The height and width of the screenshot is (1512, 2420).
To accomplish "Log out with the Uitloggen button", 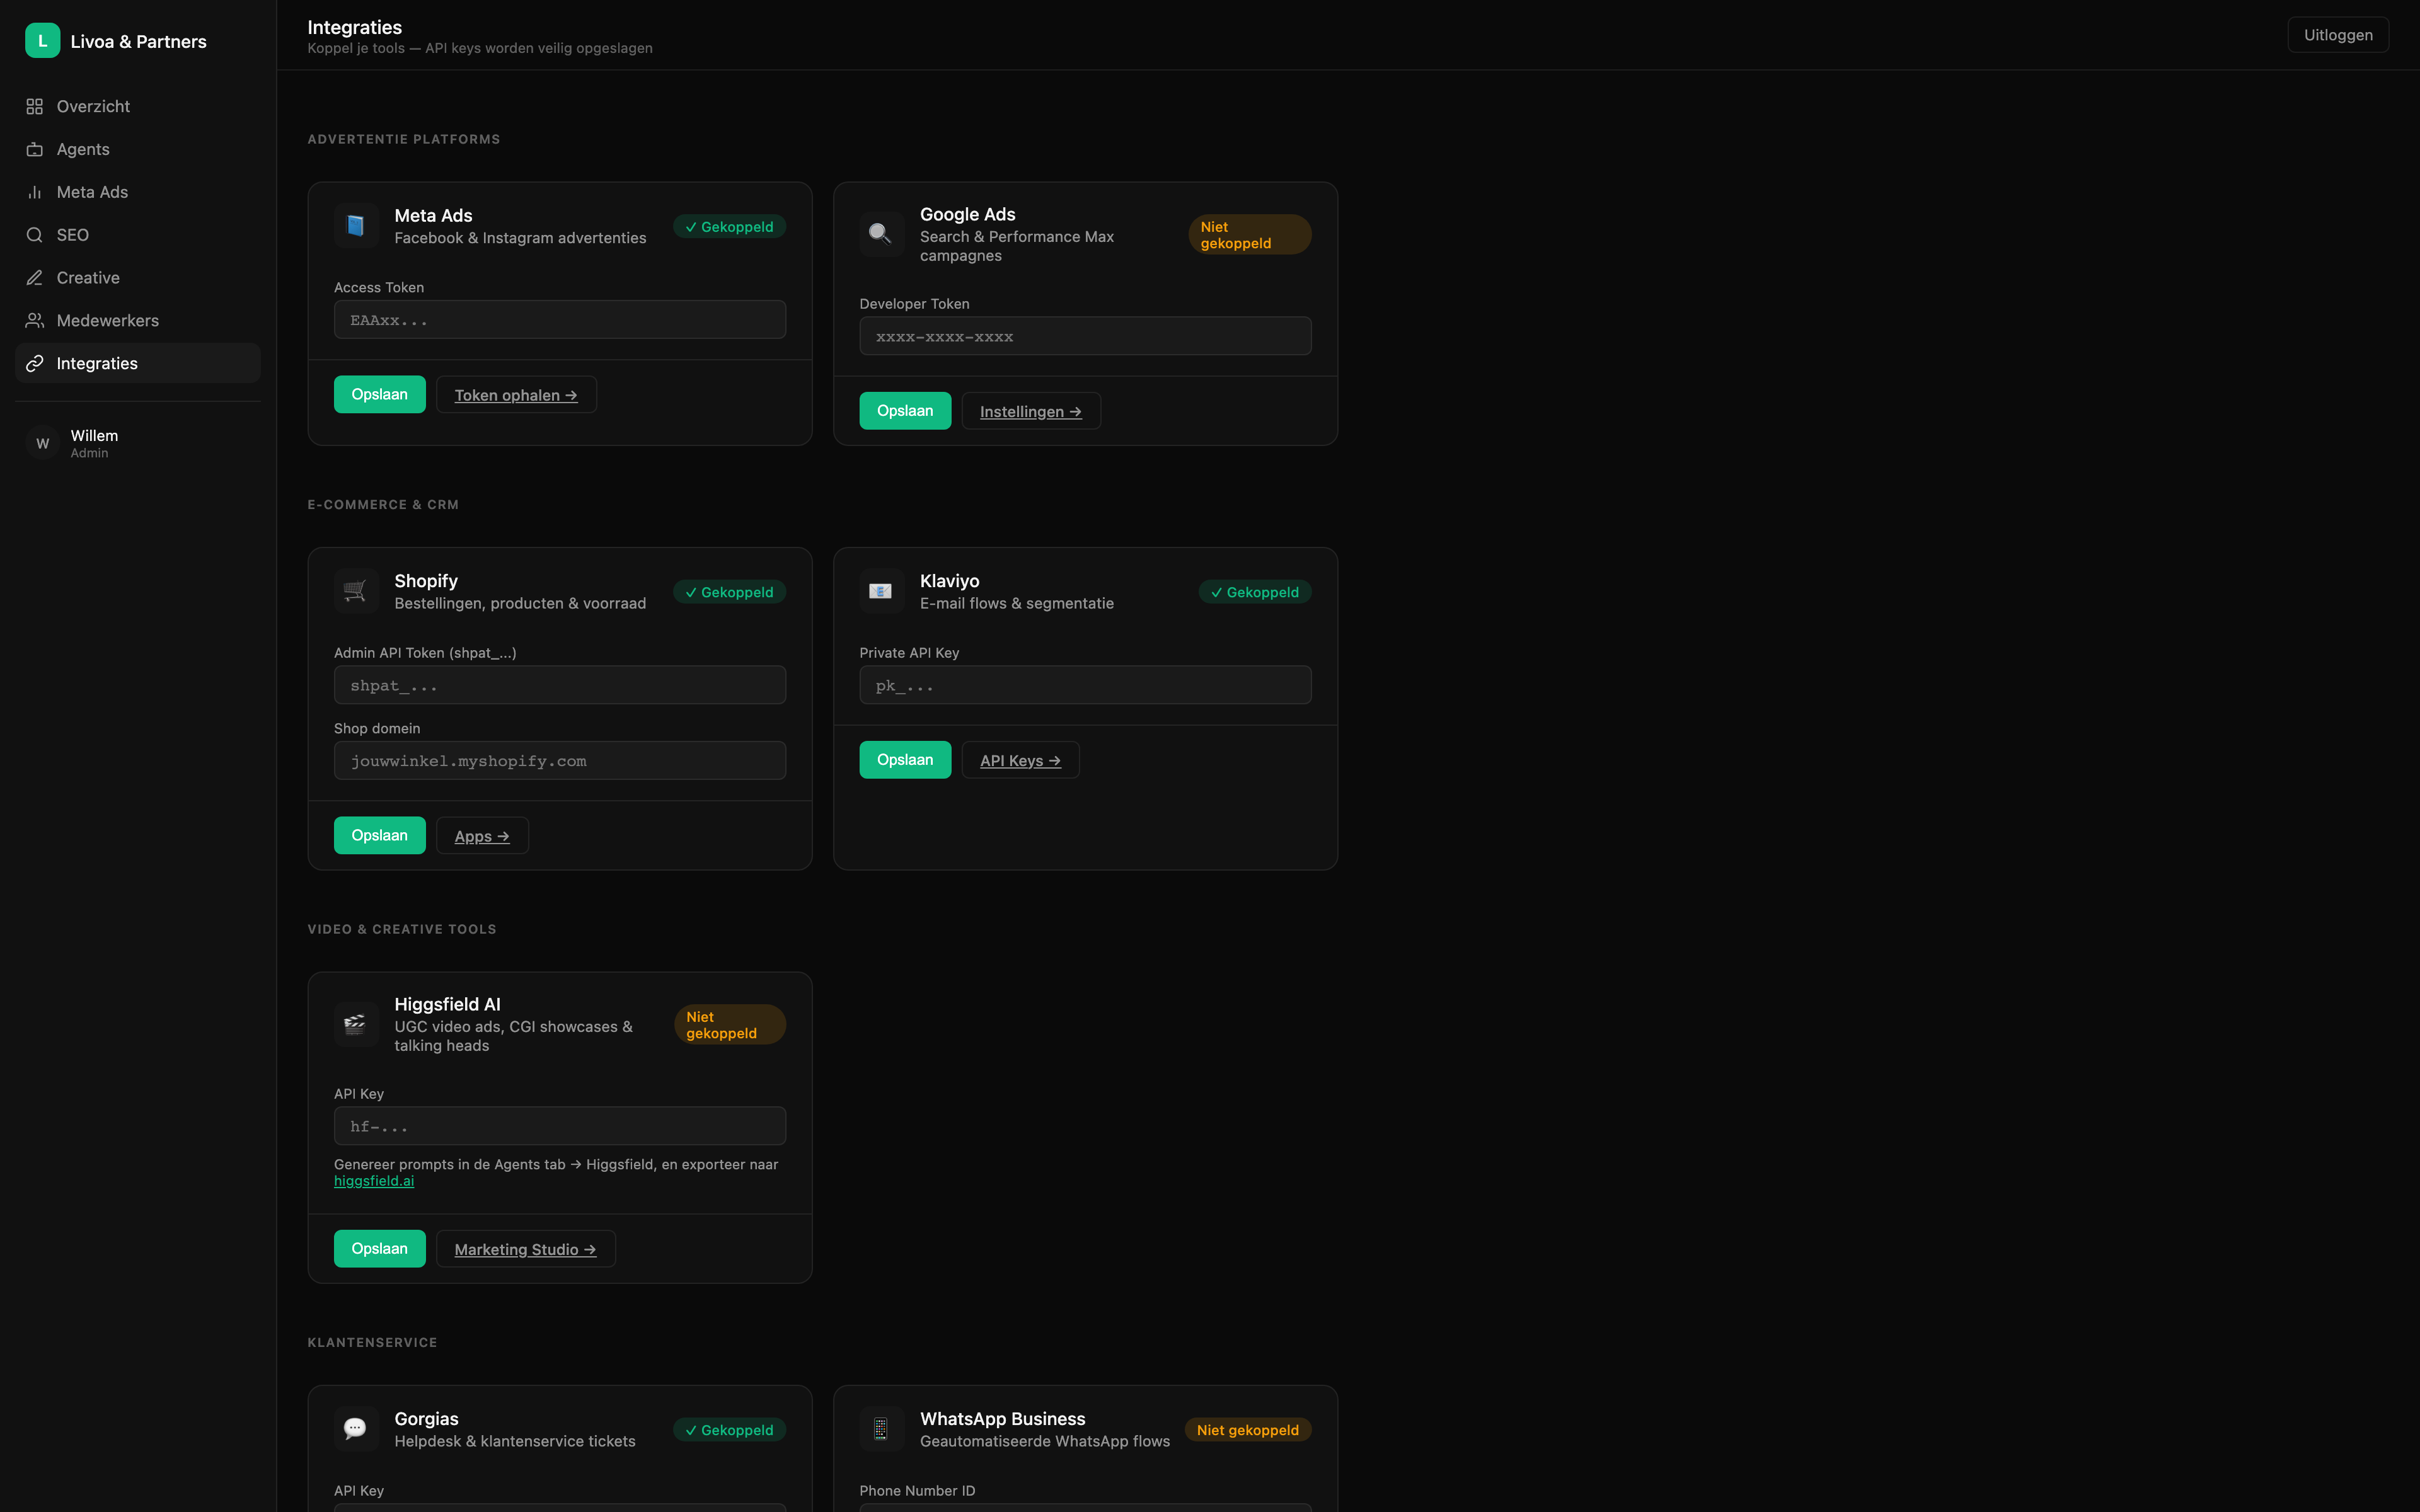I will click(x=2338, y=35).
